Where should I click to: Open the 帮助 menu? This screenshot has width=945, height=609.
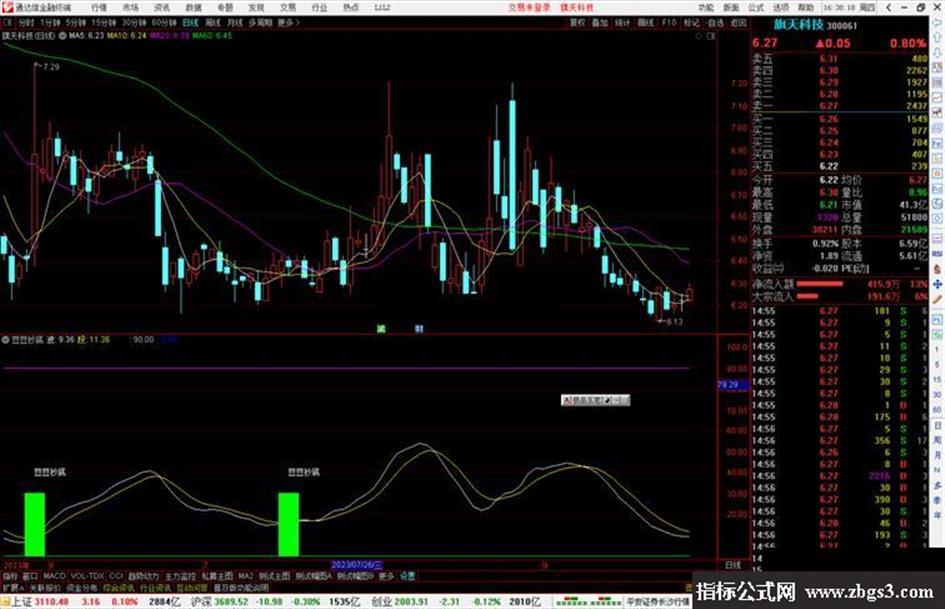(806, 7)
